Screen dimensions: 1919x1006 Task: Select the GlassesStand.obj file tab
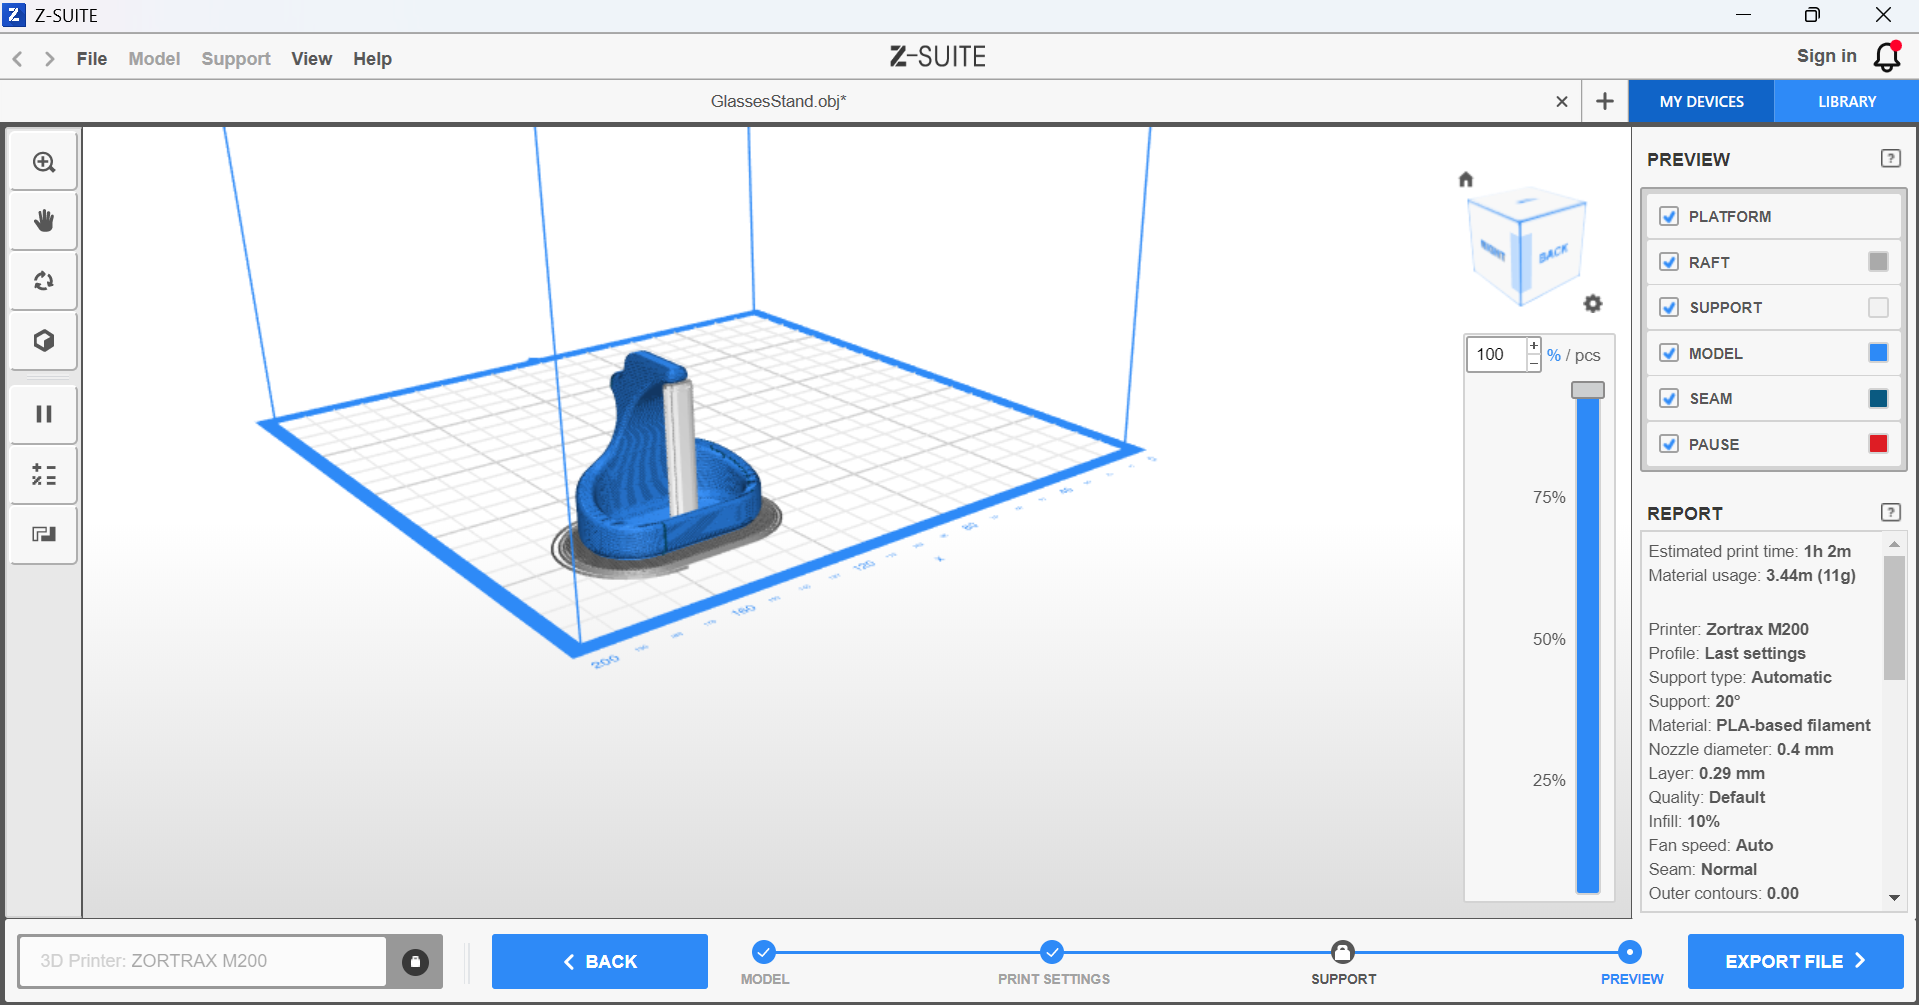click(778, 101)
